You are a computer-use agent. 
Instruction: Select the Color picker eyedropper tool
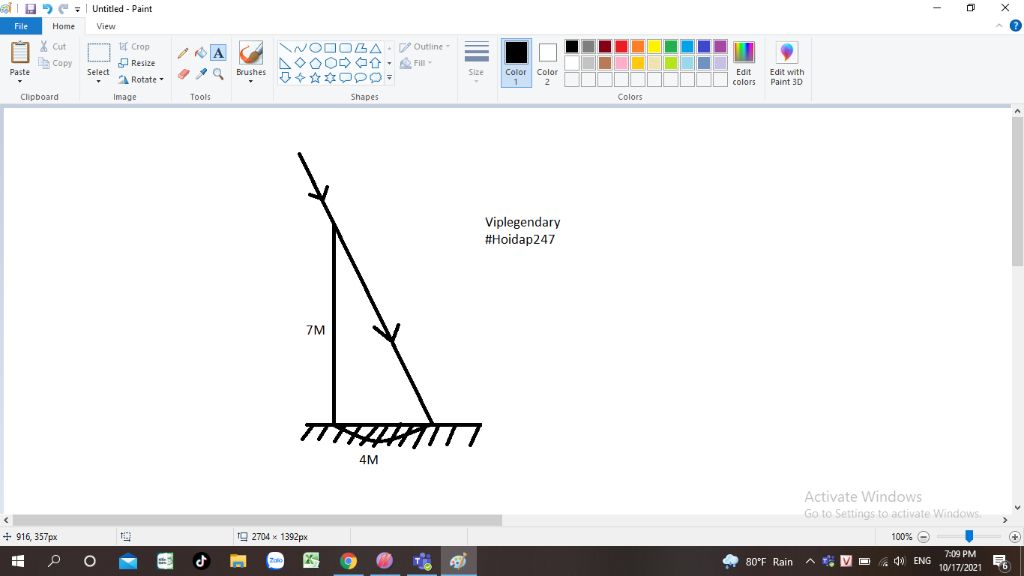(x=200, y=74)
